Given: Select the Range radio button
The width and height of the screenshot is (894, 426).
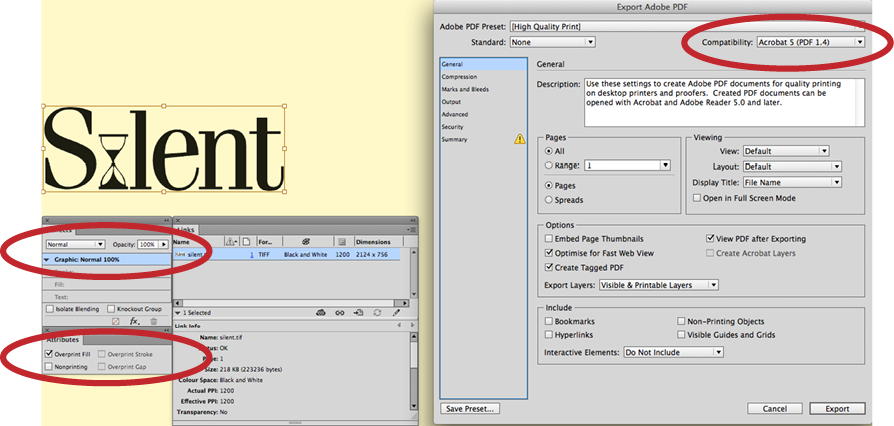Looking at the screenshot, I should click(x=549, y=165).
